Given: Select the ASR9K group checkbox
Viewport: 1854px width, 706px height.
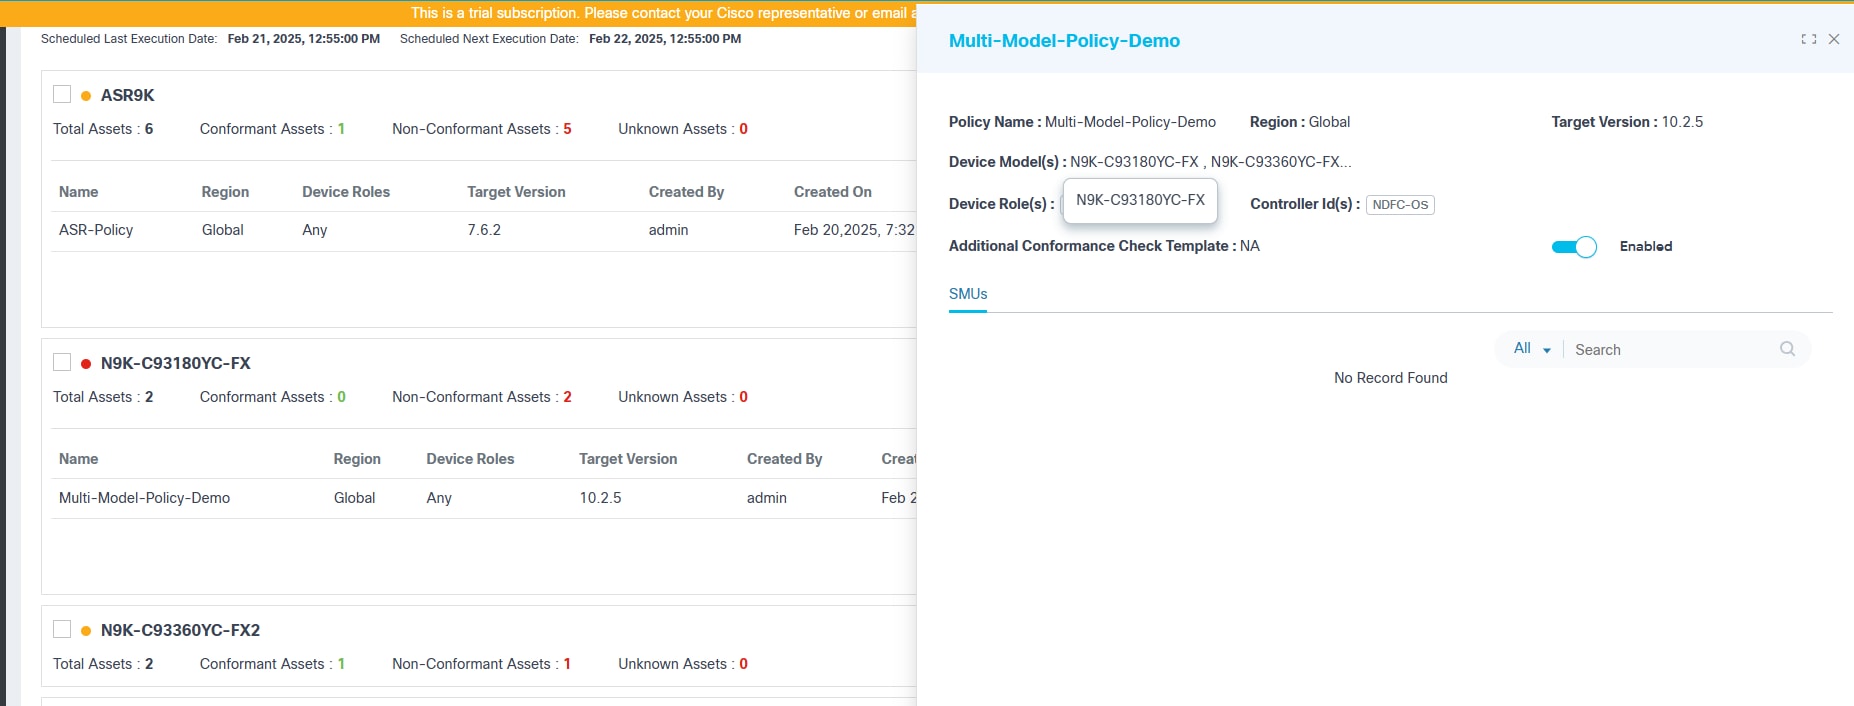Looking at the screenshot, I should (x=62, y=95).
